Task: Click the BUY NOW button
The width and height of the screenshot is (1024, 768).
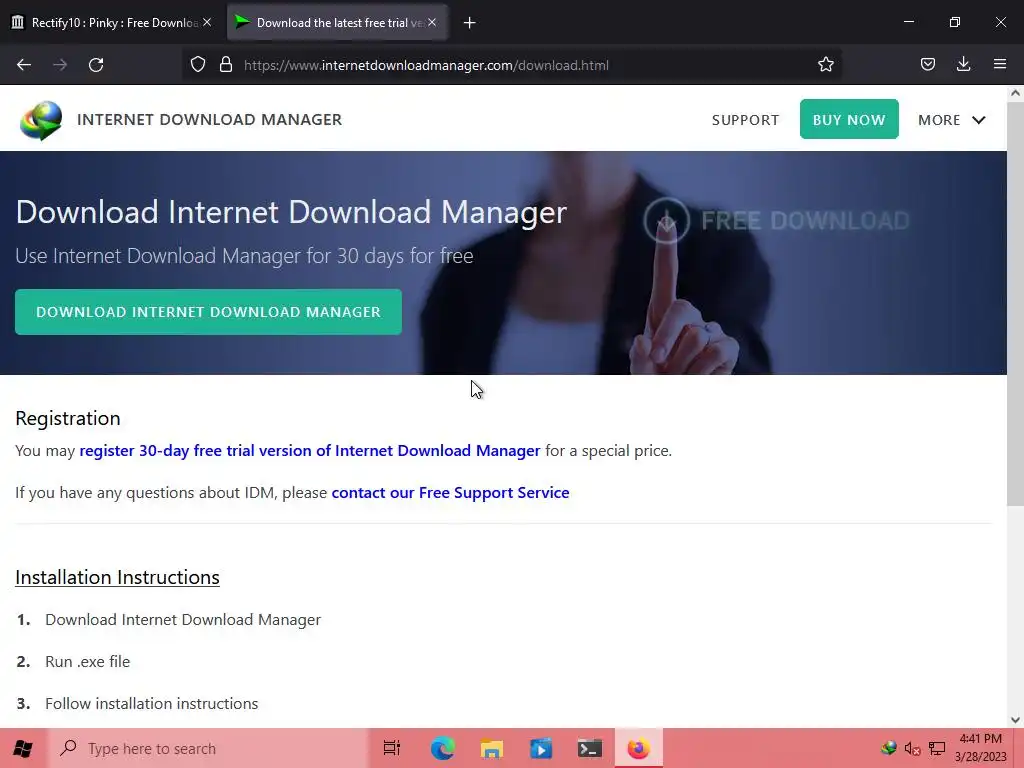Action: tap(849, 120)
